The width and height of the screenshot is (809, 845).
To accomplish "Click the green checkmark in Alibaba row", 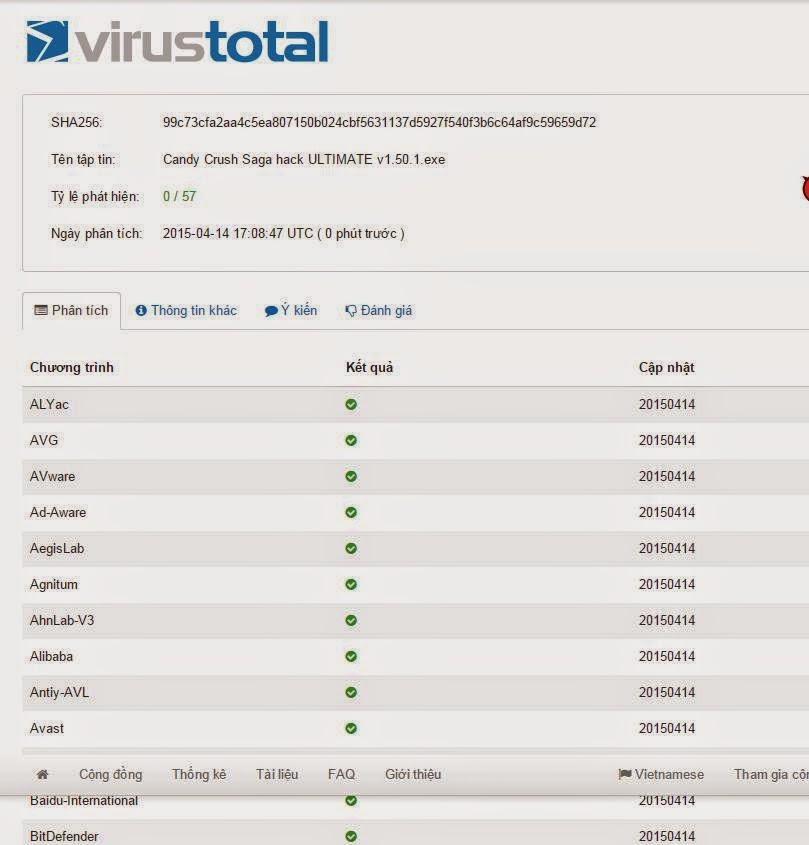I will 351,656.
